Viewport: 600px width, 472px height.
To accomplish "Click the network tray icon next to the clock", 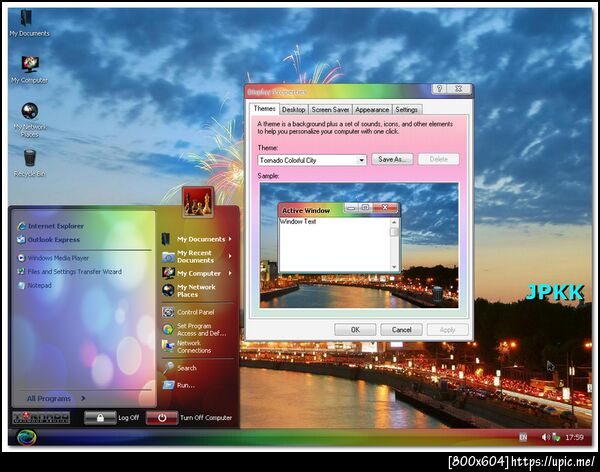I will pyautogui.click(x=556, y=437).
